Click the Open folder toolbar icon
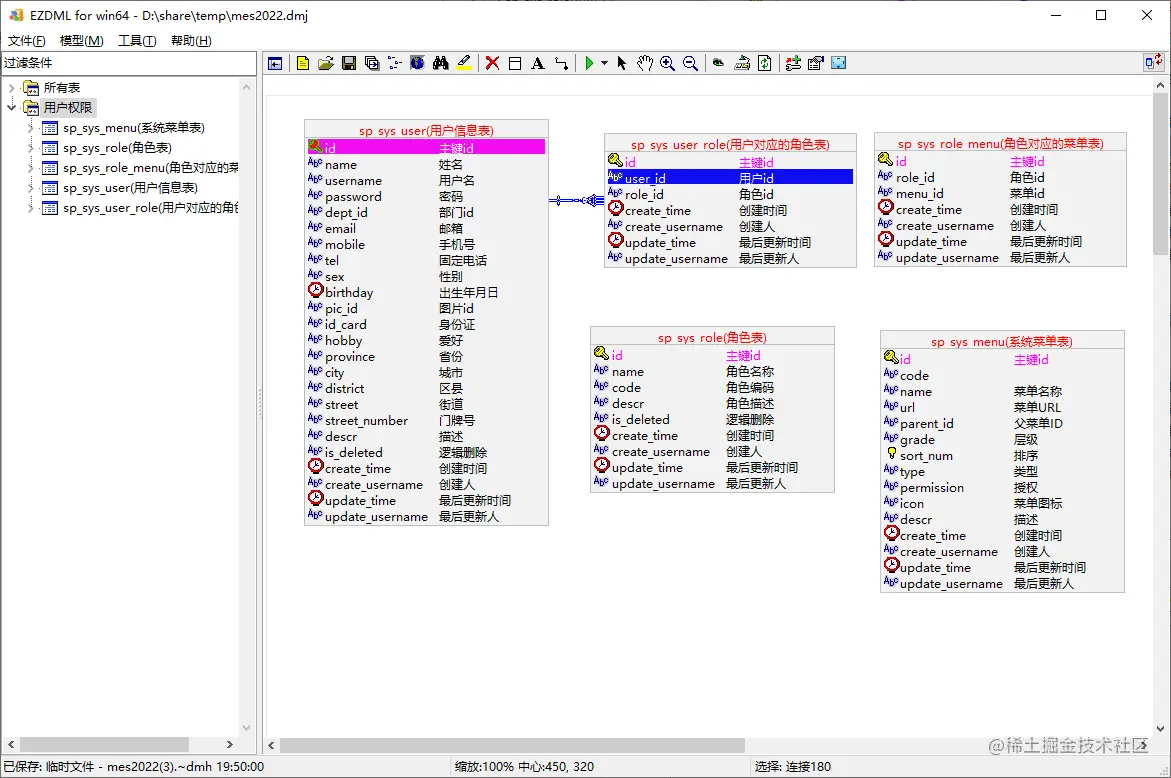The image size is (1171, 778). coord(326,63)
